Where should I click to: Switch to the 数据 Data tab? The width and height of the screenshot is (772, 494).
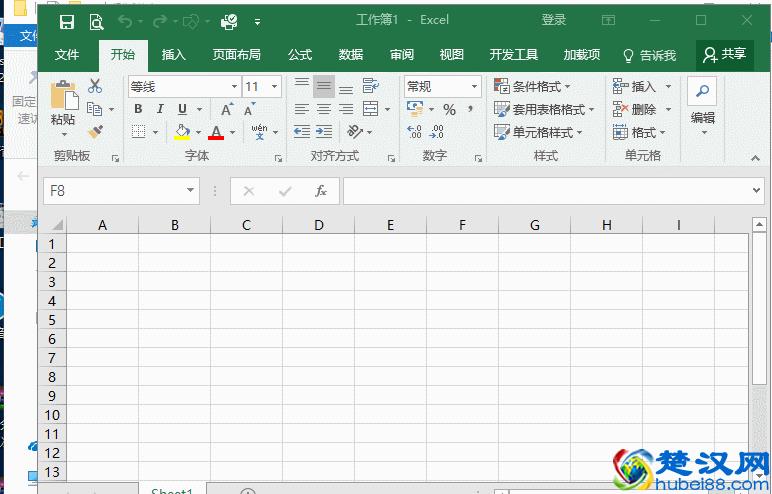point(351,55)
